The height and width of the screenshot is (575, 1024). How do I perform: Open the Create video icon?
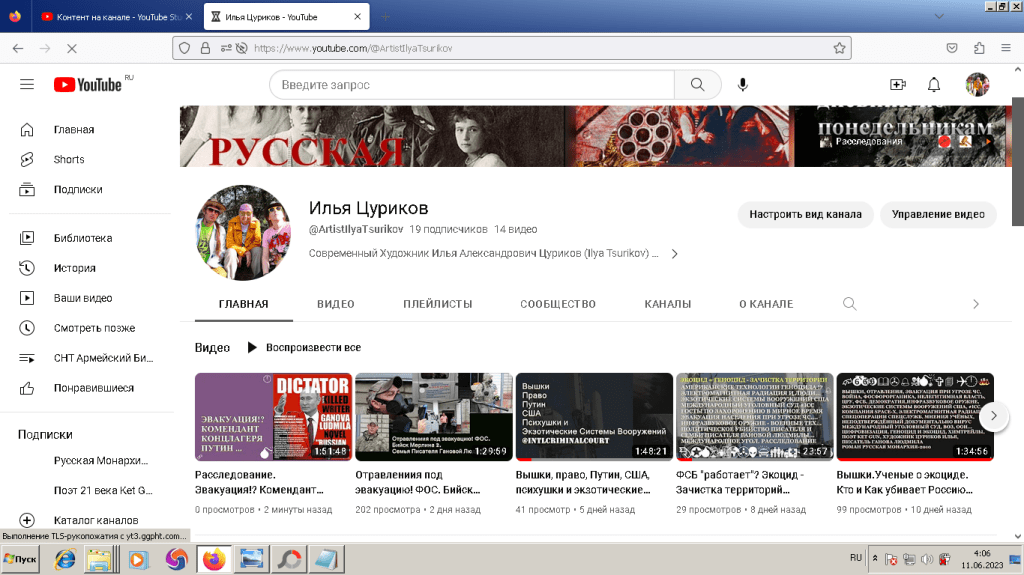897,85
